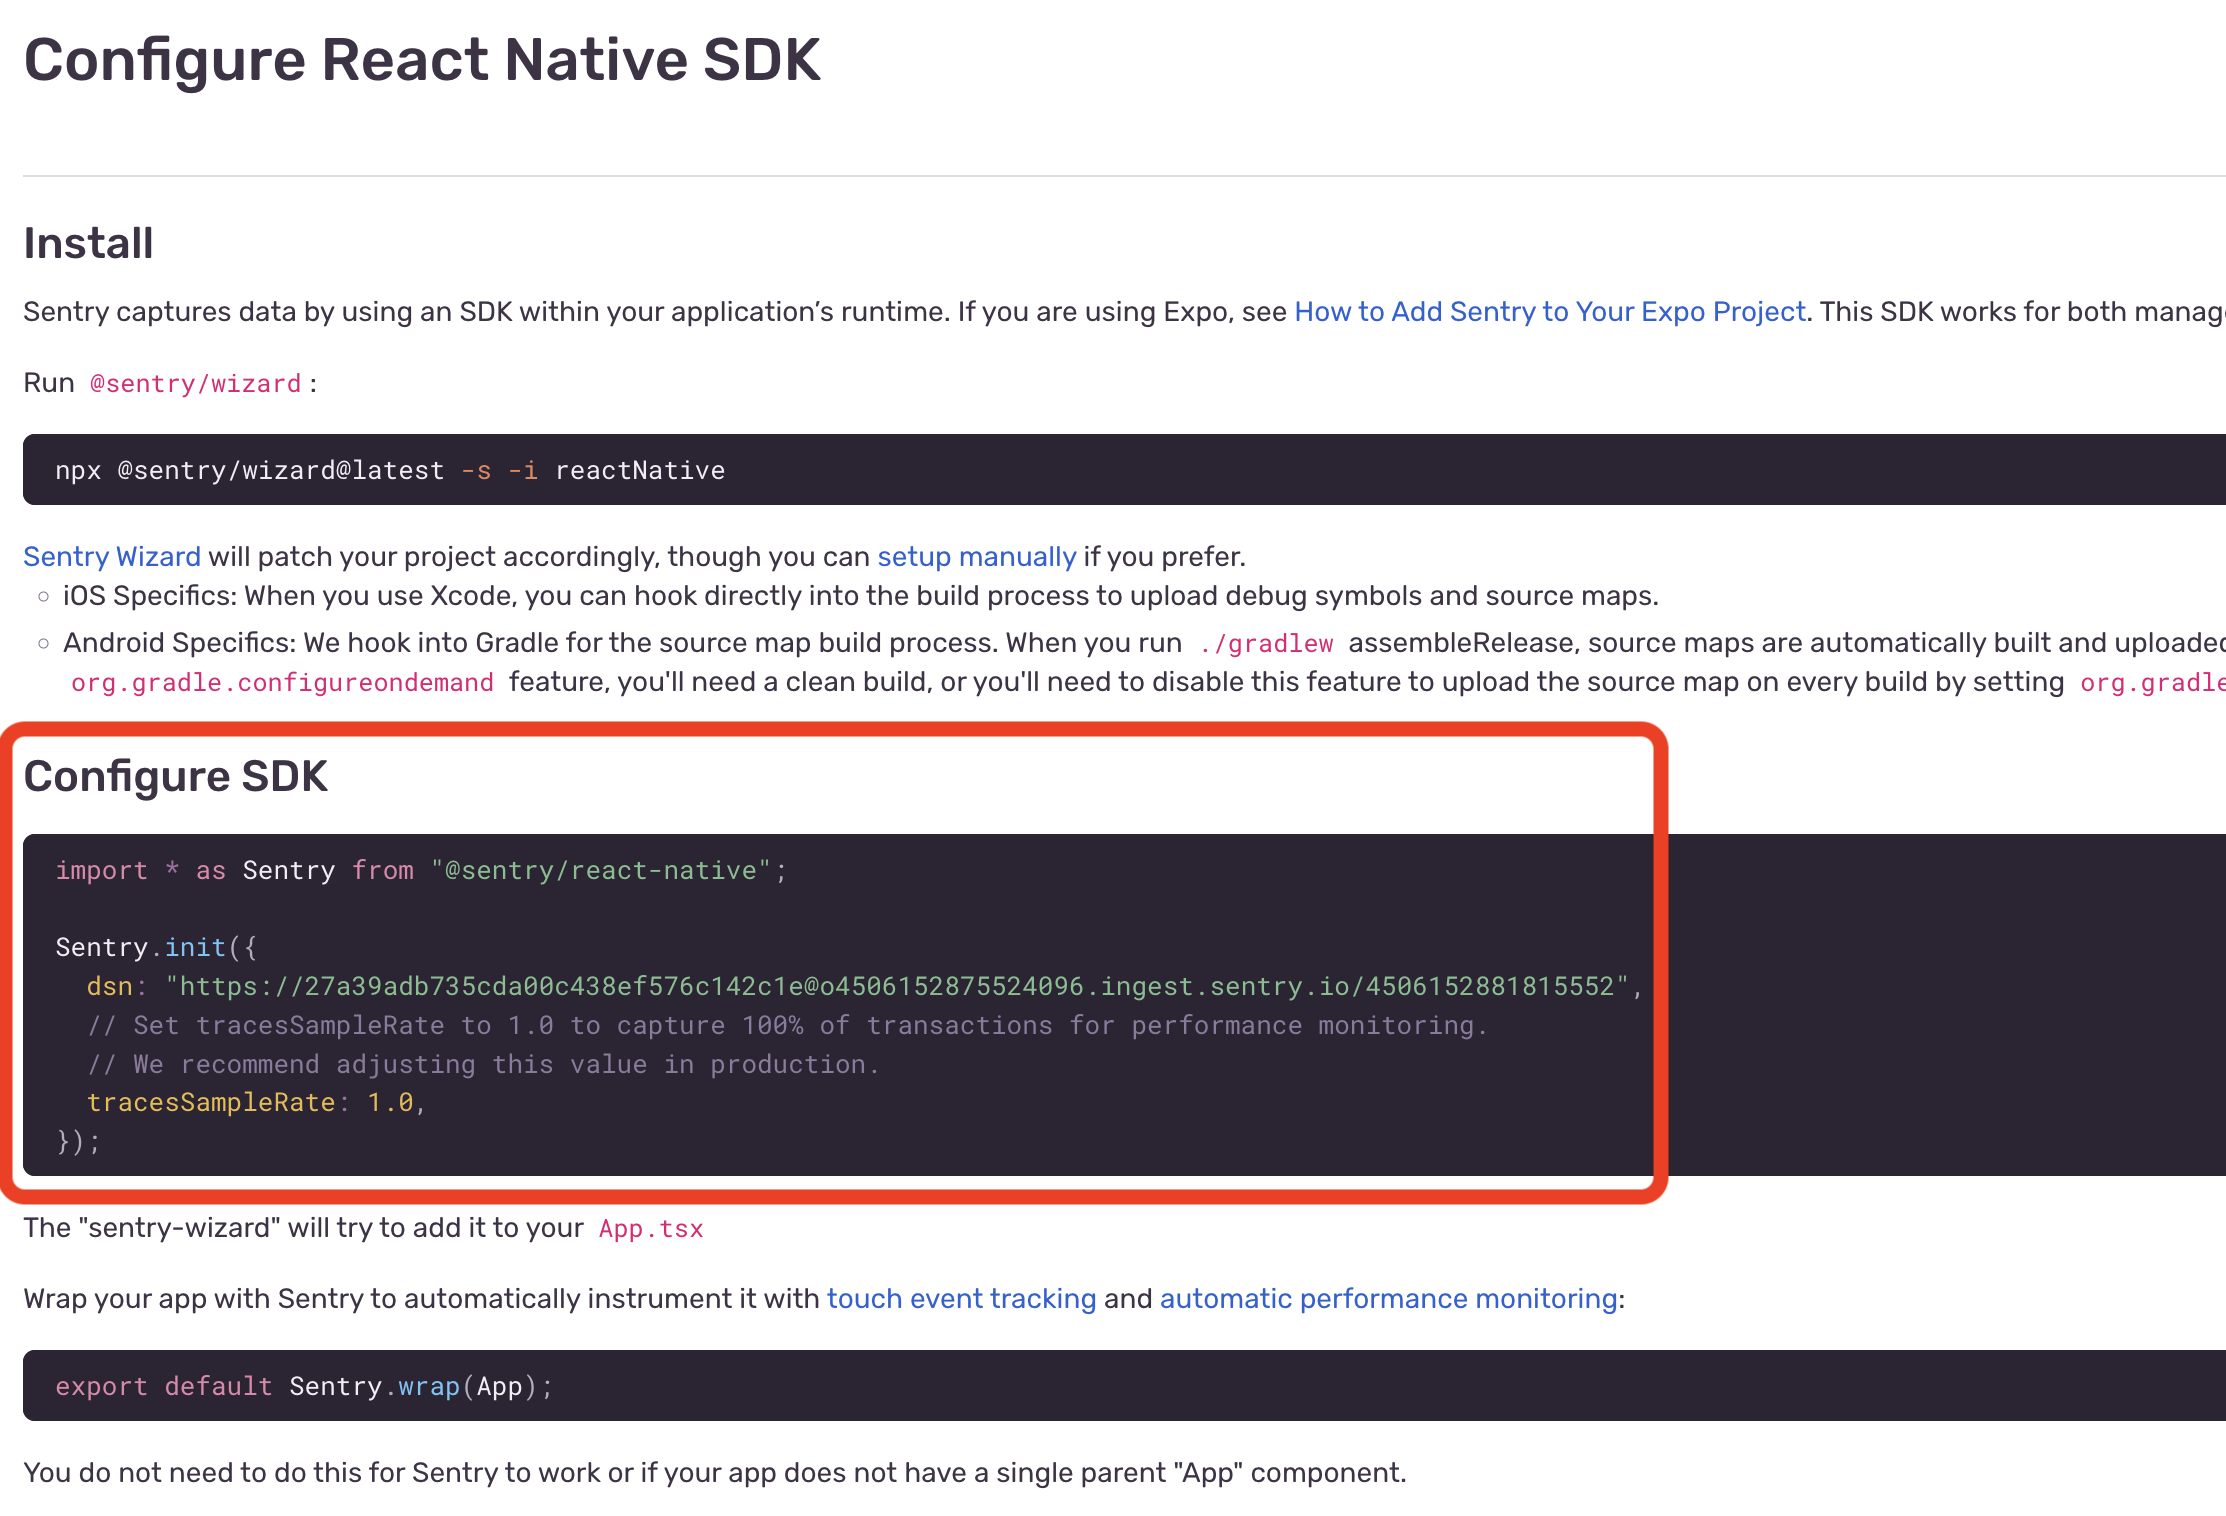Click the Install heading
Screen dimensions: 2226x1516
(x=88, y=244)
